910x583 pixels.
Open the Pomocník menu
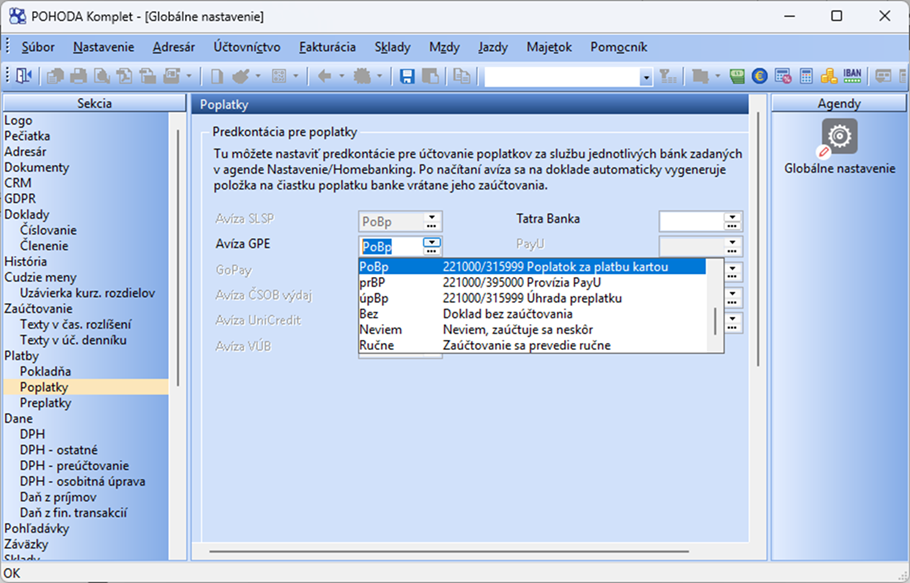619,47
